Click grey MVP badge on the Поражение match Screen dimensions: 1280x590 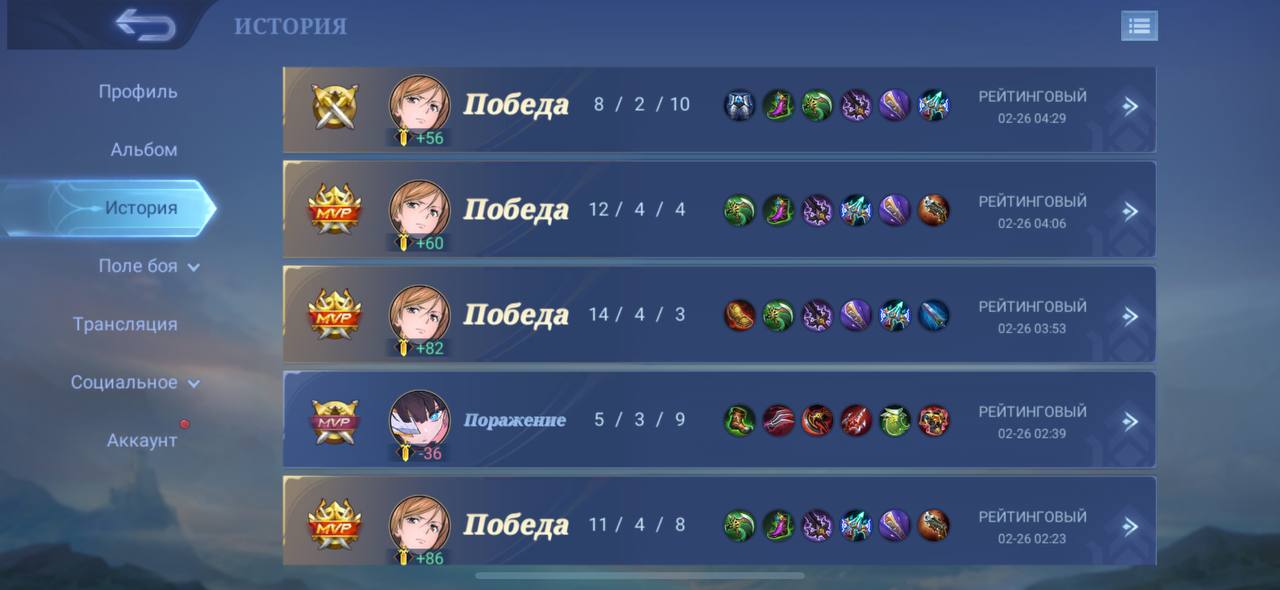pos(334,421)
